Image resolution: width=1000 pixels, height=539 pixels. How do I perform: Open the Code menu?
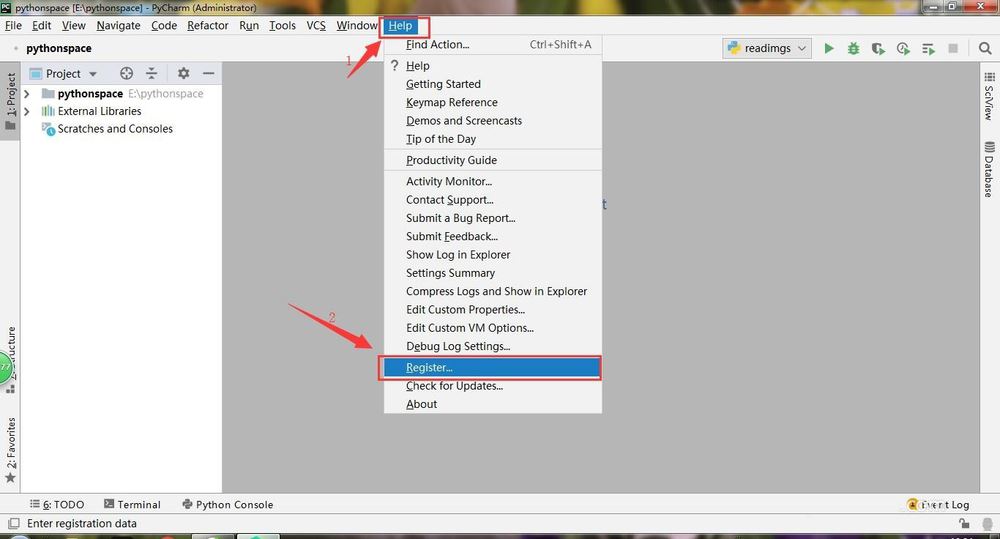[x=164, y=26]
